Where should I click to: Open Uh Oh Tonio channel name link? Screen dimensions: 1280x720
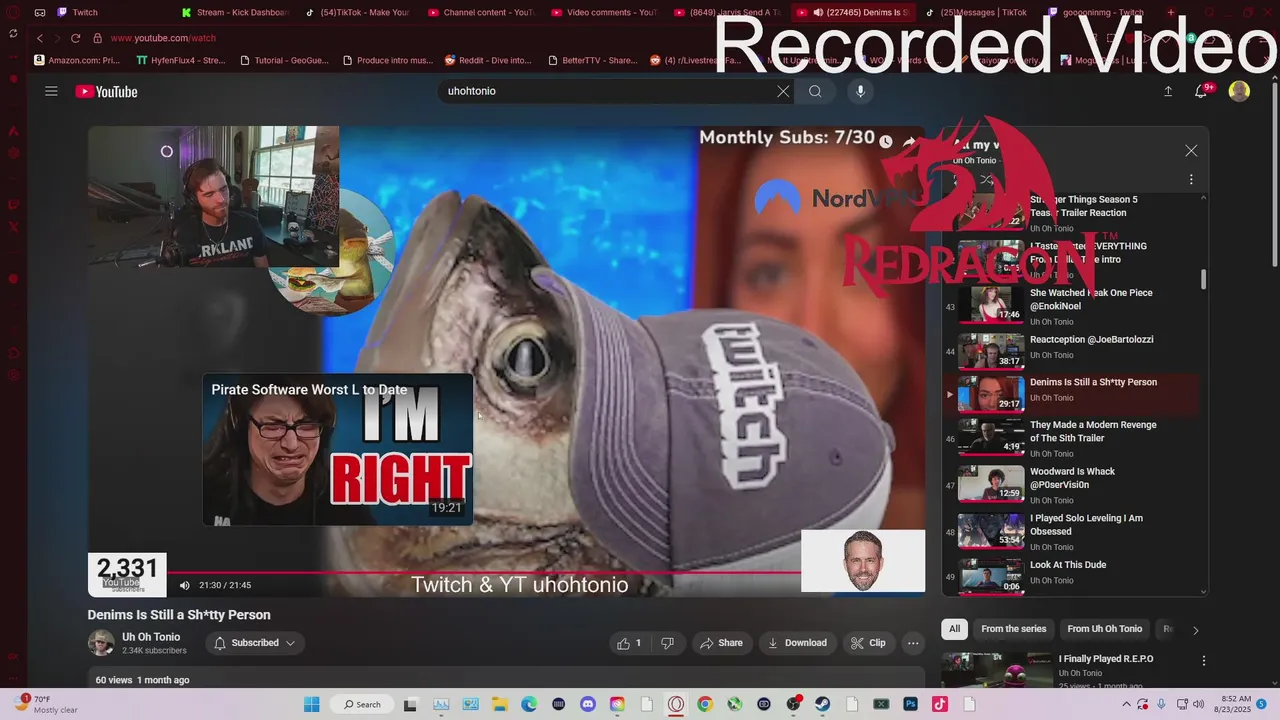pos(151,637)
